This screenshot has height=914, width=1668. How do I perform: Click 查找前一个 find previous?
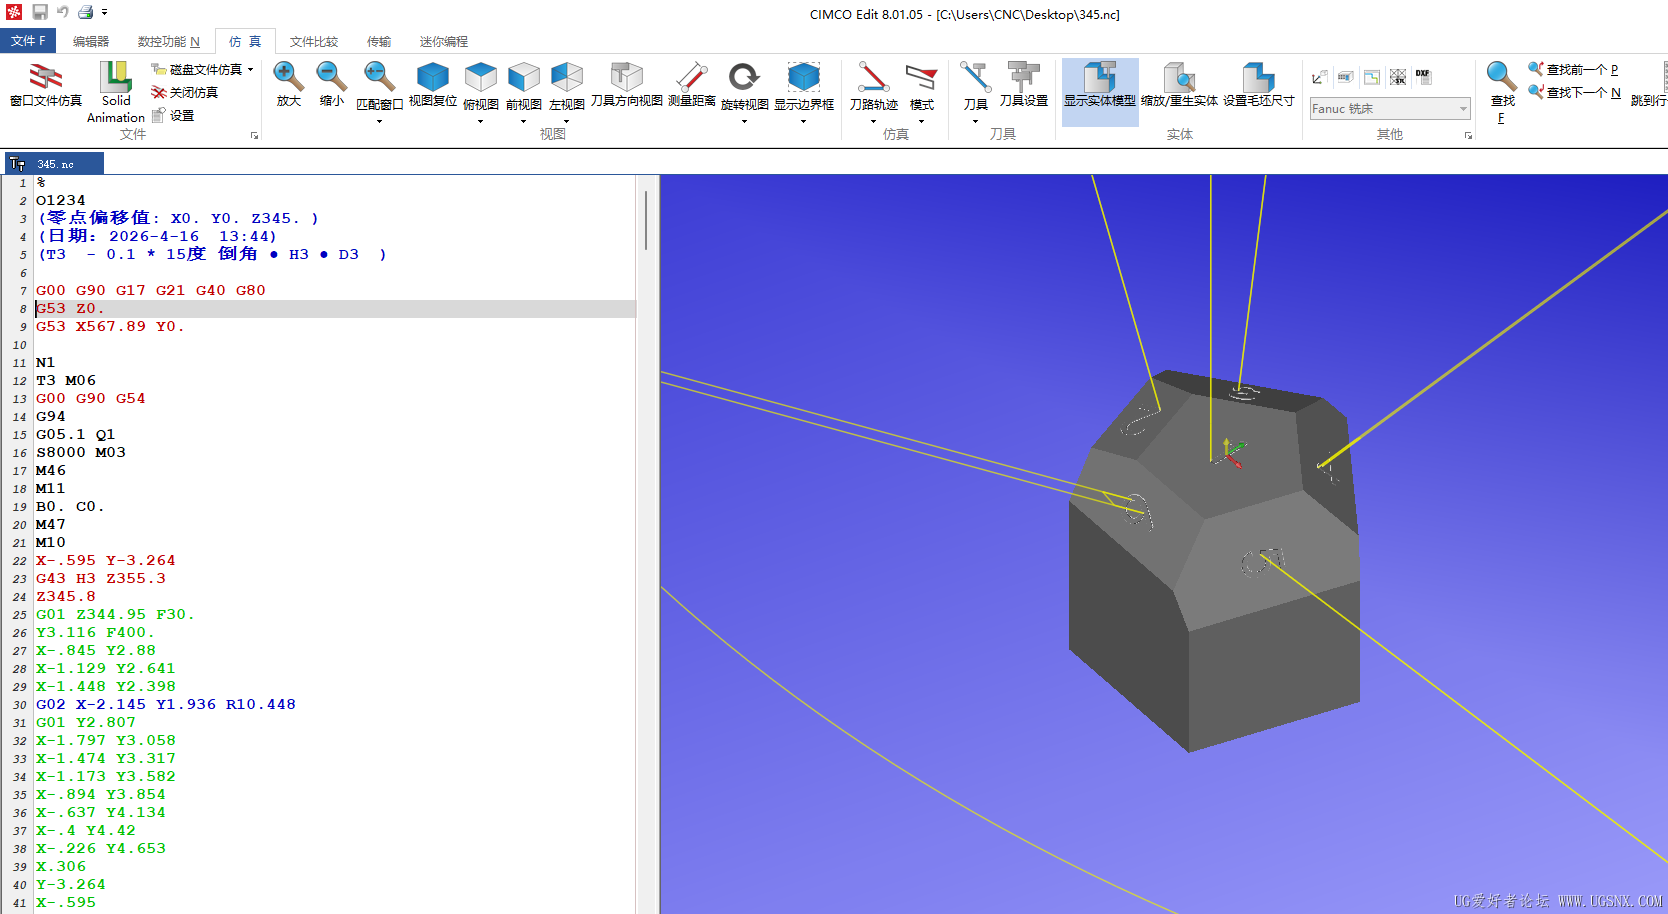[1573, 69]
